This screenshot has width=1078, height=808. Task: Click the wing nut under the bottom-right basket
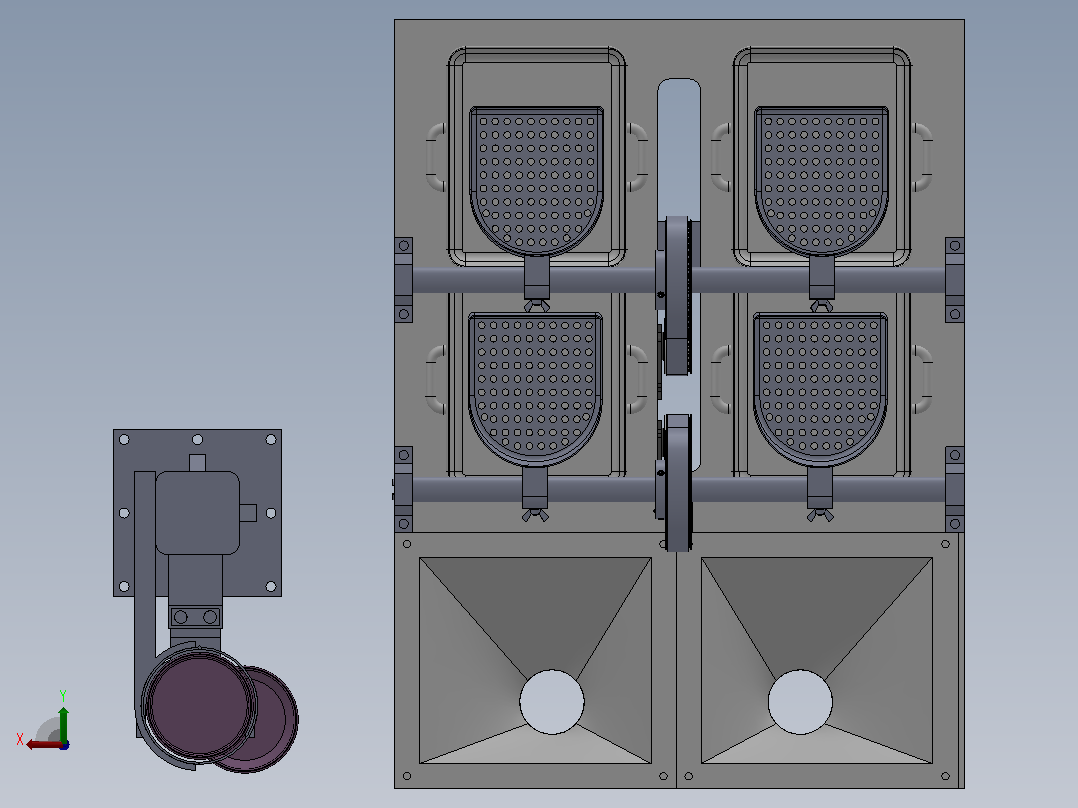tap(820, 515)
